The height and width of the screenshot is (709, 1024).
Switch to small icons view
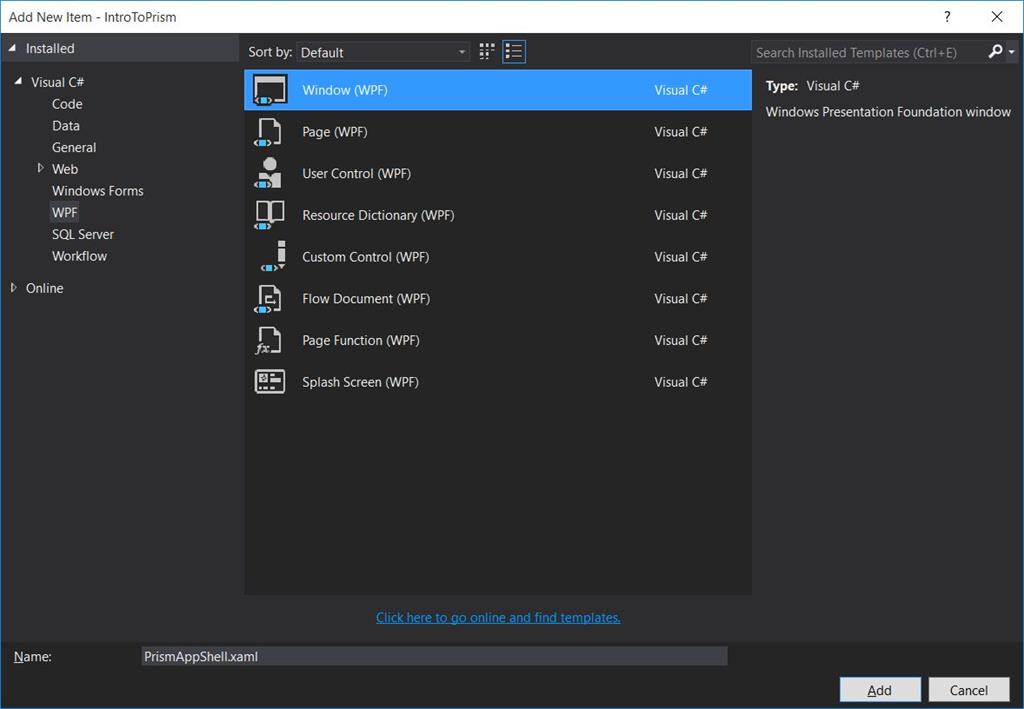click(487, 52)
